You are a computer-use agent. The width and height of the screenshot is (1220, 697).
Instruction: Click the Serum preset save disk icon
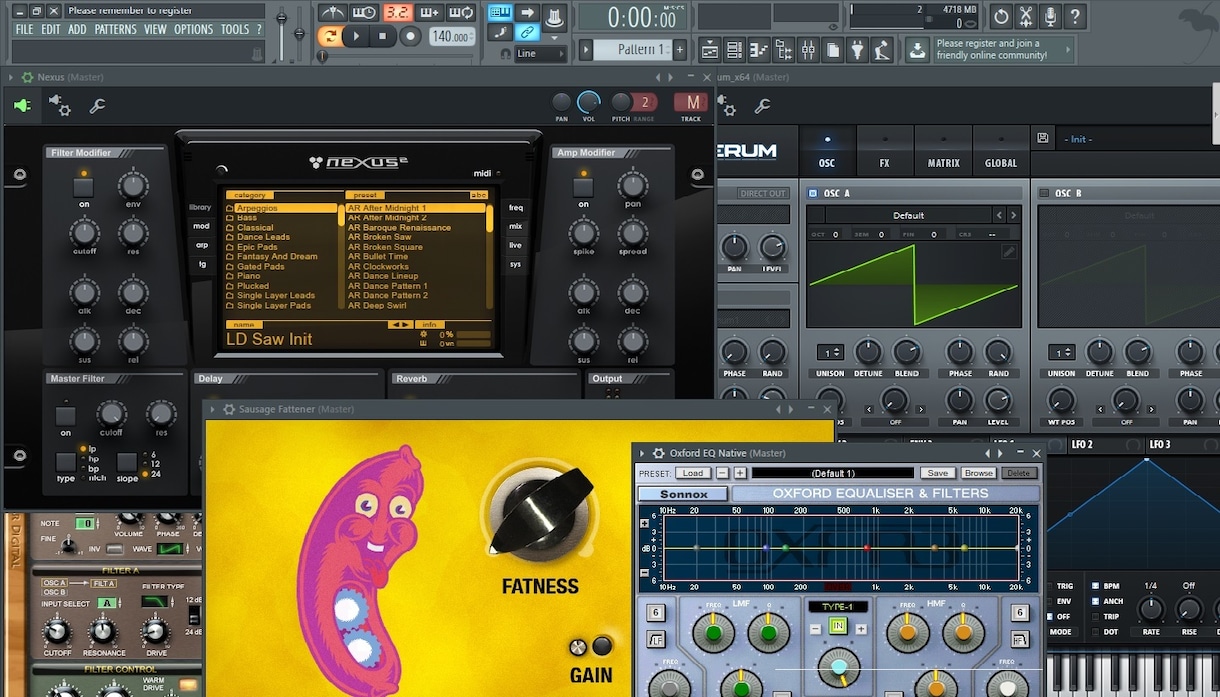[x=1044, y=138]
